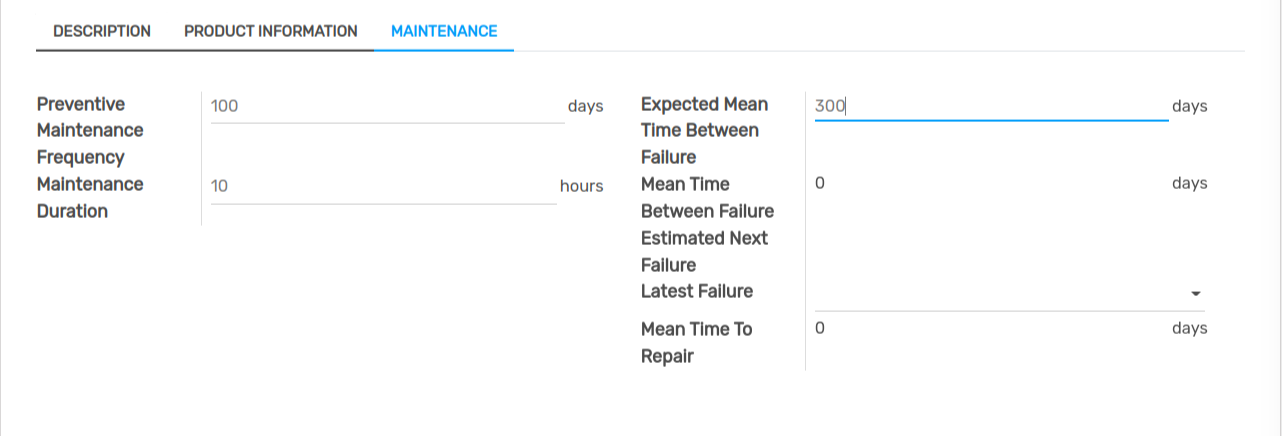
Task: Click the Preventive Maintenance Frequency input field
Action: pyautogui.click(x=387, y=106)
